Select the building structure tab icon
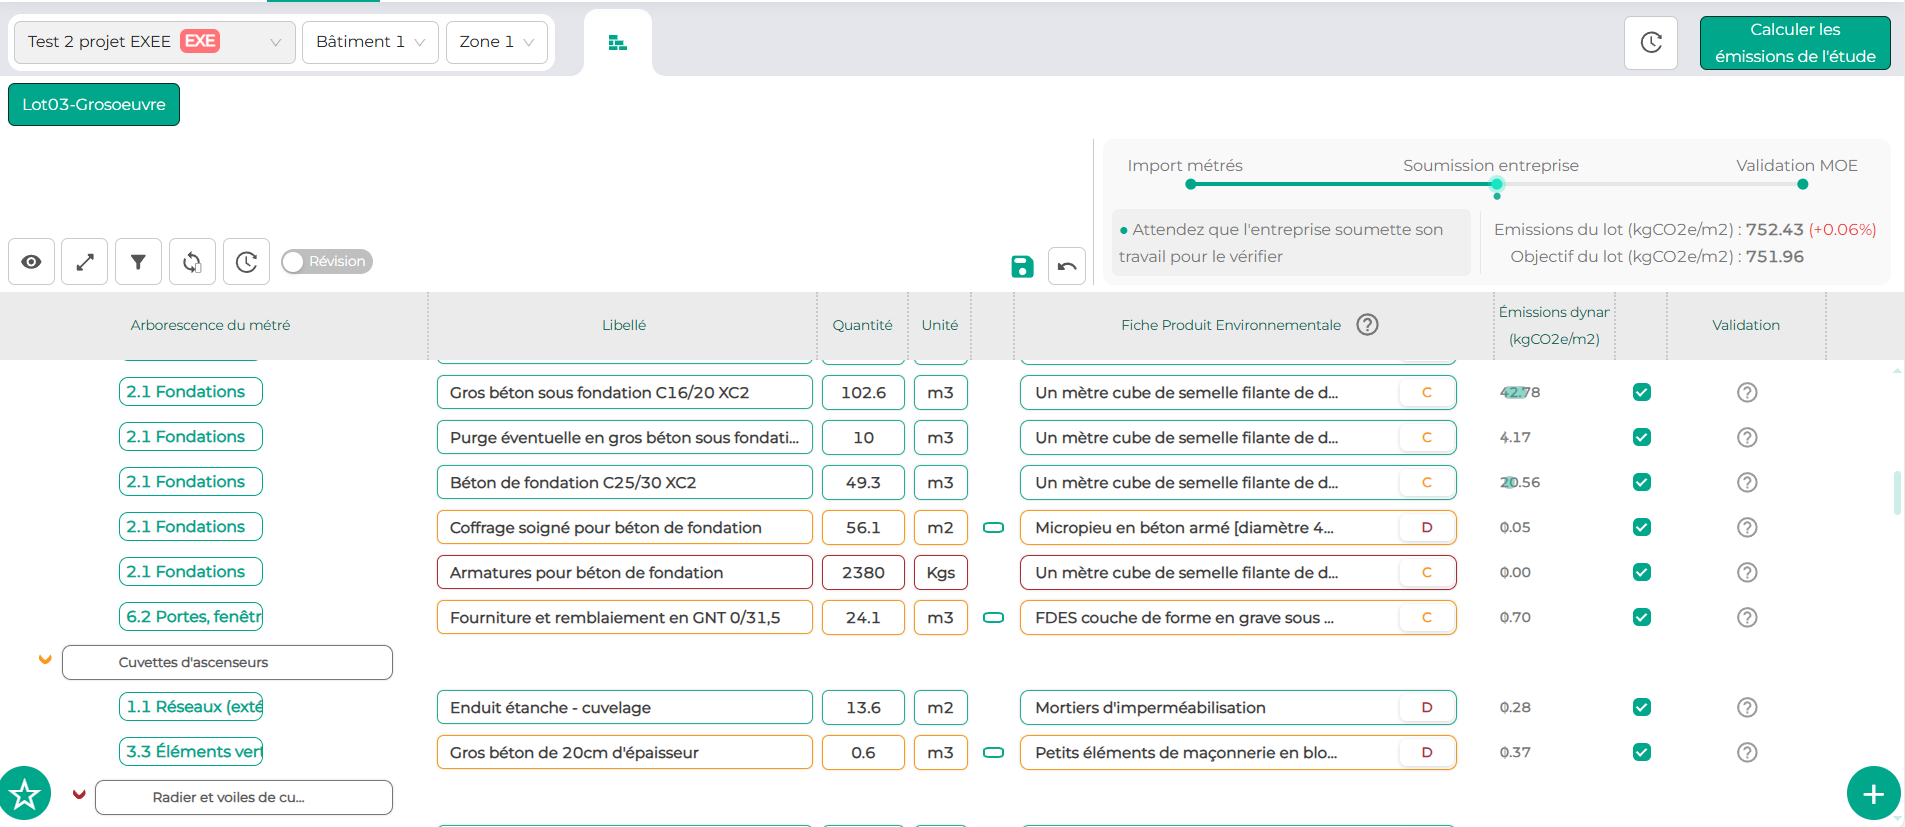Viewport: 1905px width, 827px height. point(617,43)
